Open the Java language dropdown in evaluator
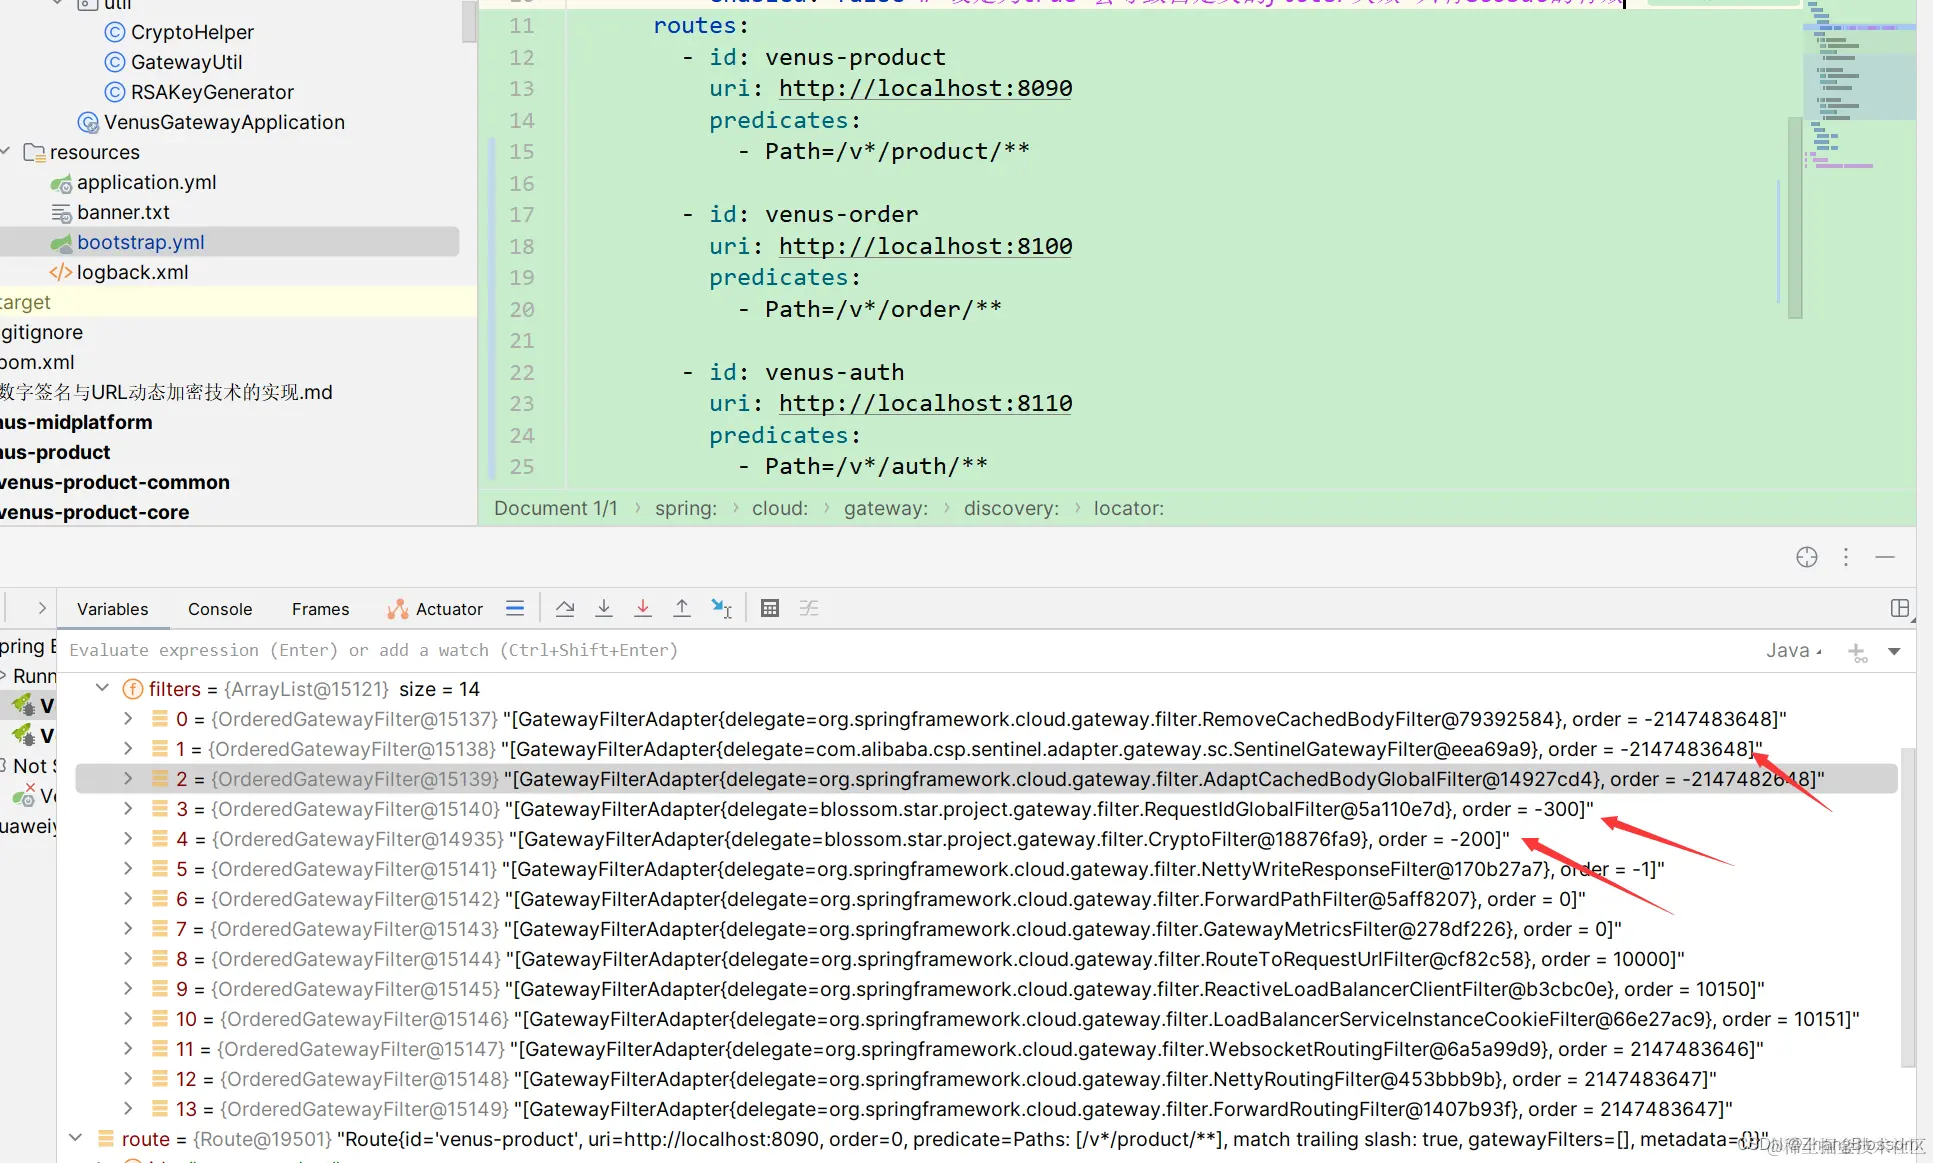The width and height of the screenshot is (1933, 1163). [x=1794, y=651]
